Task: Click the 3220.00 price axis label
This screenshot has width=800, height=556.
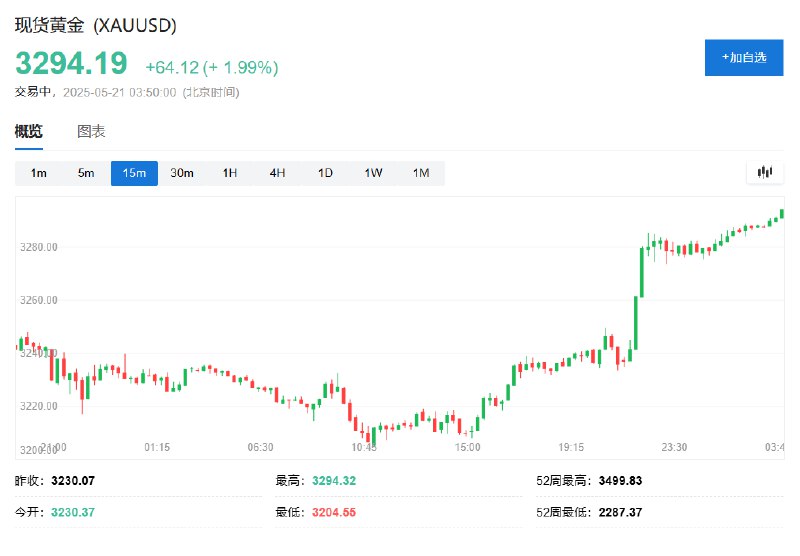Action: point(39,407)
